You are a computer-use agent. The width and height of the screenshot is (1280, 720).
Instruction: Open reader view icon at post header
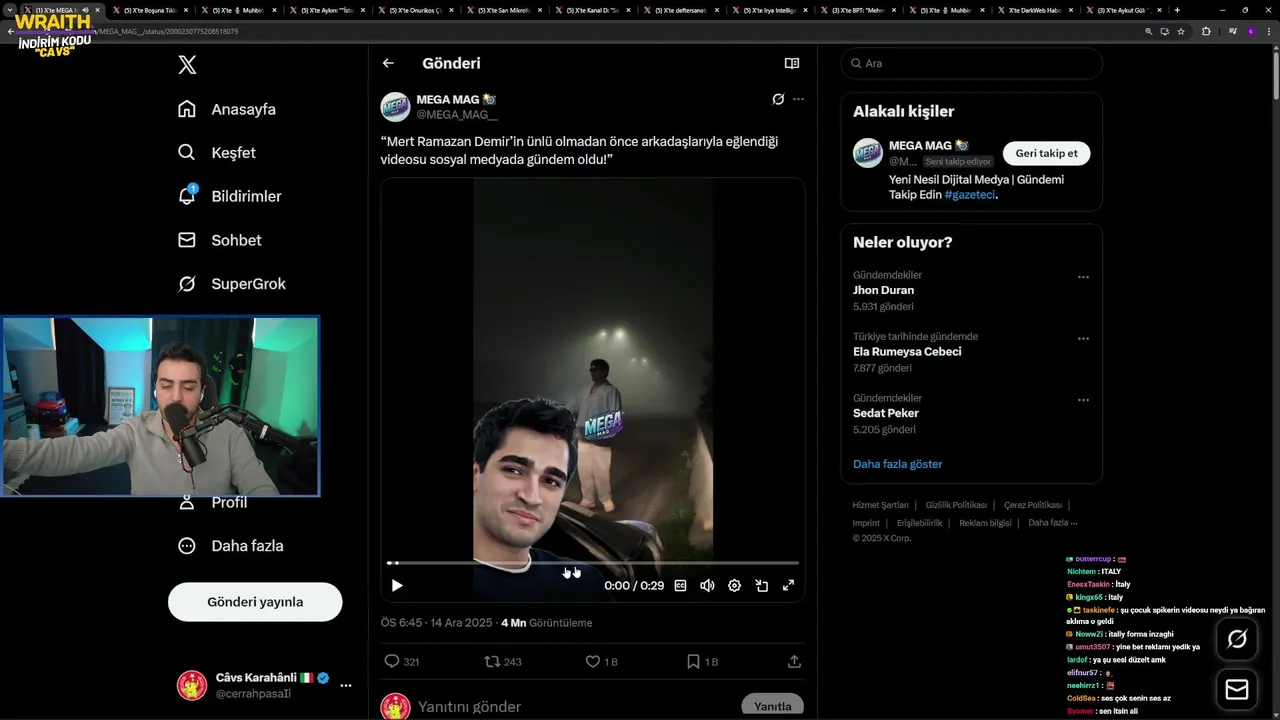pos(792,63)
